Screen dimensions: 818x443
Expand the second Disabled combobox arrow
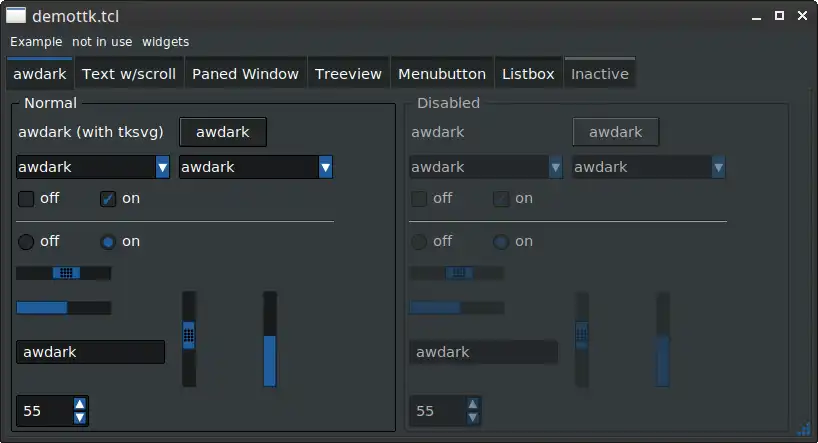coord(718,167)
